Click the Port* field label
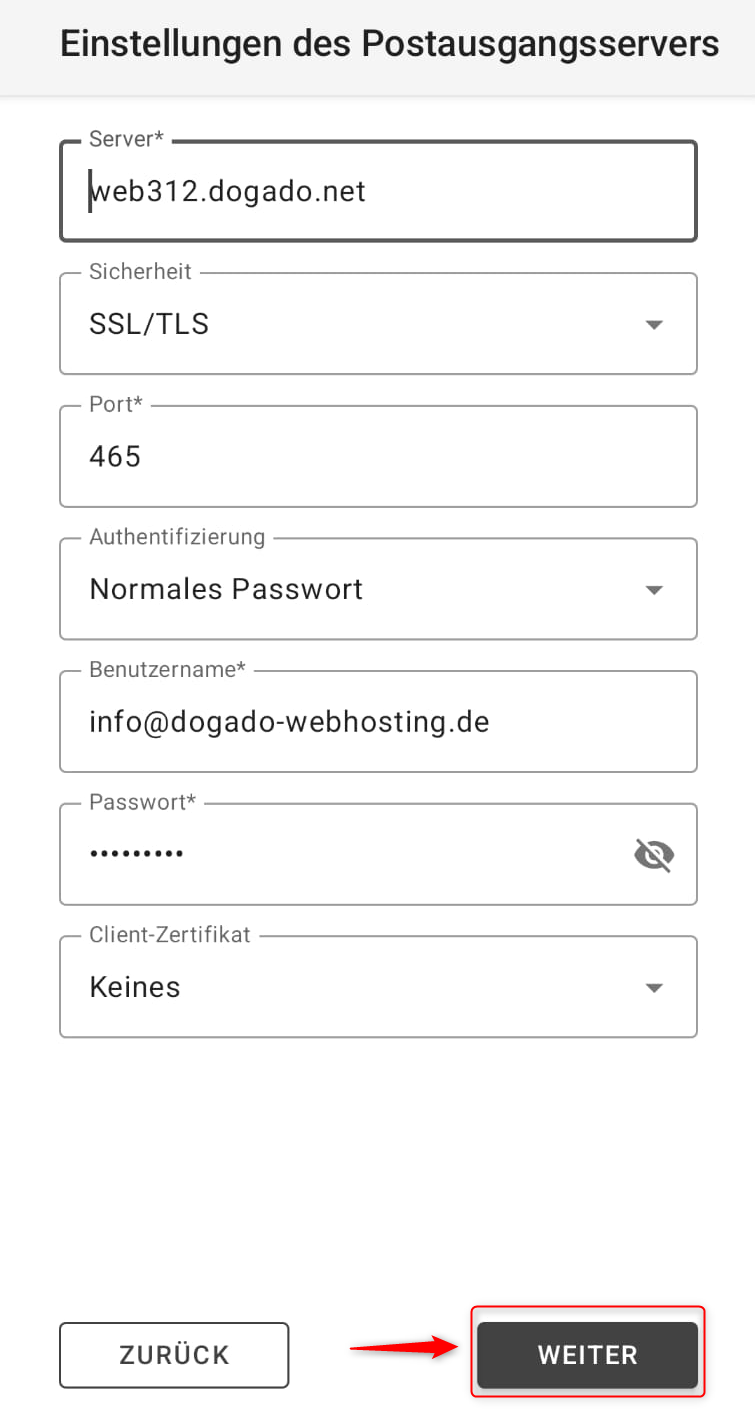 tap(116, 404)
